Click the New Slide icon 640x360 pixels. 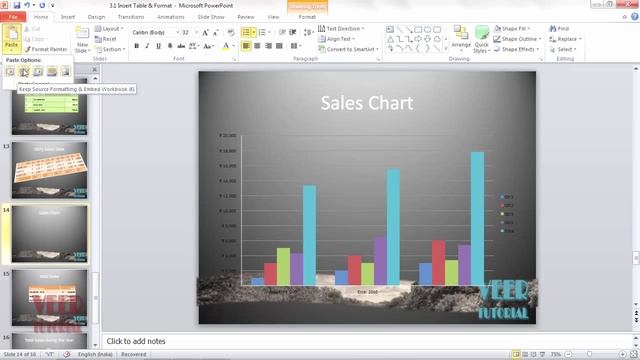pos(82,33)
